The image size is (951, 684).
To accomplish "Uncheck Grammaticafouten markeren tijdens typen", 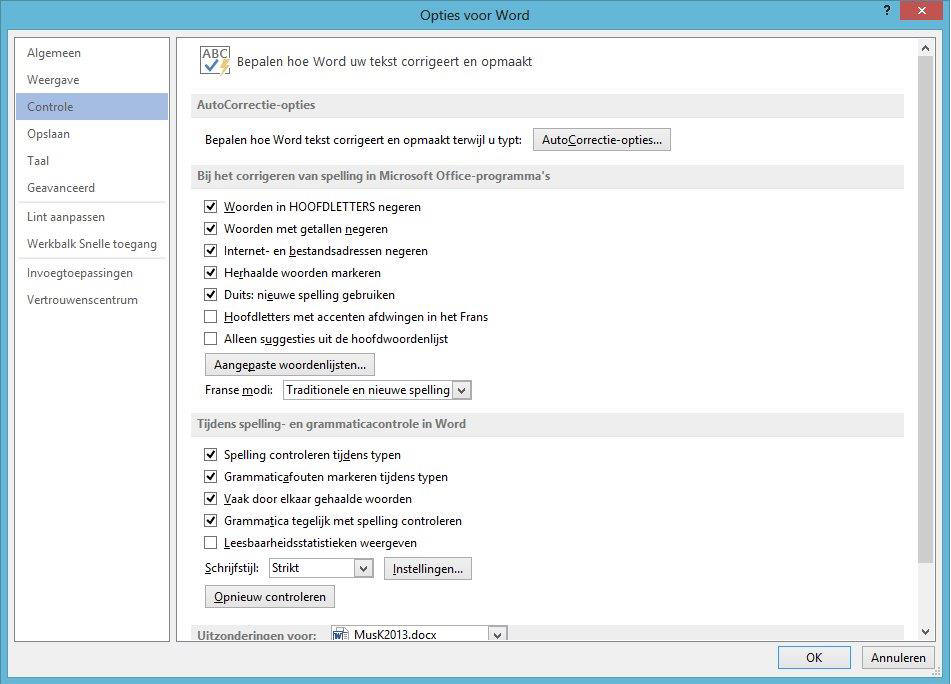I will [210, 477].
